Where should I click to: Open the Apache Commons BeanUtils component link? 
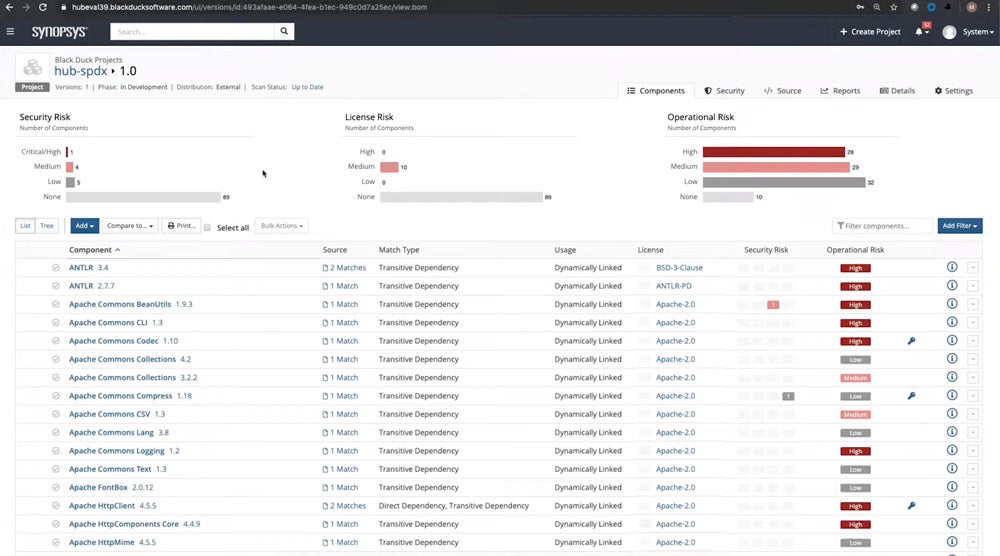coord(120,304)
